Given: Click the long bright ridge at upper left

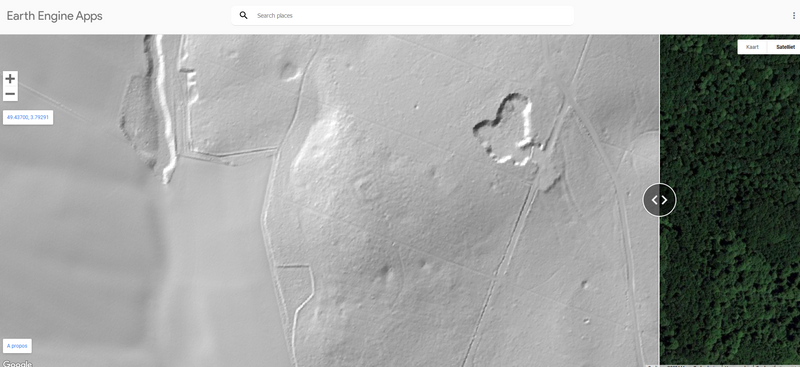Looking at the screenshot, I should [x=164, y=107].
